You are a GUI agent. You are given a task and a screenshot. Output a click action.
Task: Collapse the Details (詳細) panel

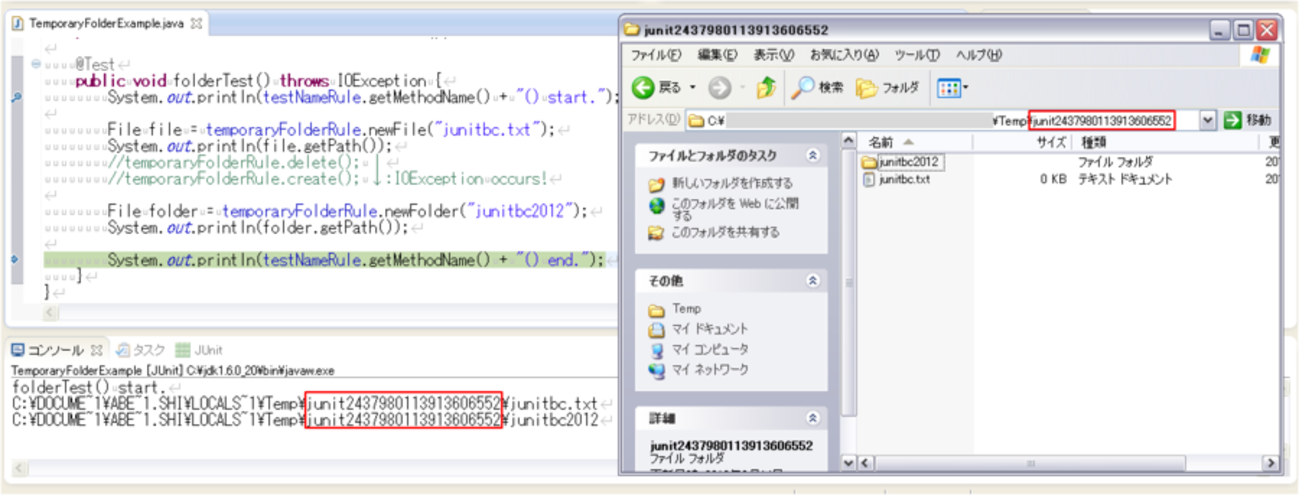812,418
